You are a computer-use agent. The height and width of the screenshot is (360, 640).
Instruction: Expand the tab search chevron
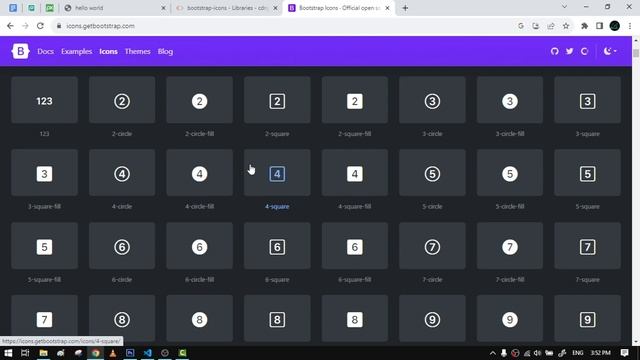564,7
